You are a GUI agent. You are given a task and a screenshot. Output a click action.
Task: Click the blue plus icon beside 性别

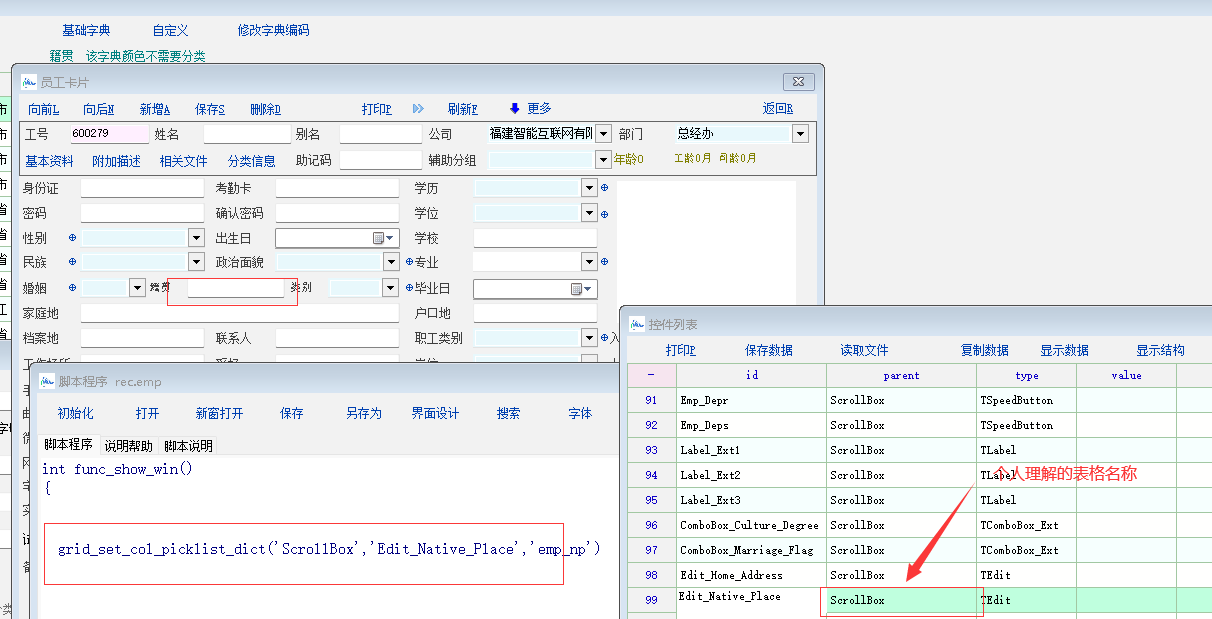tap(72, 238)
